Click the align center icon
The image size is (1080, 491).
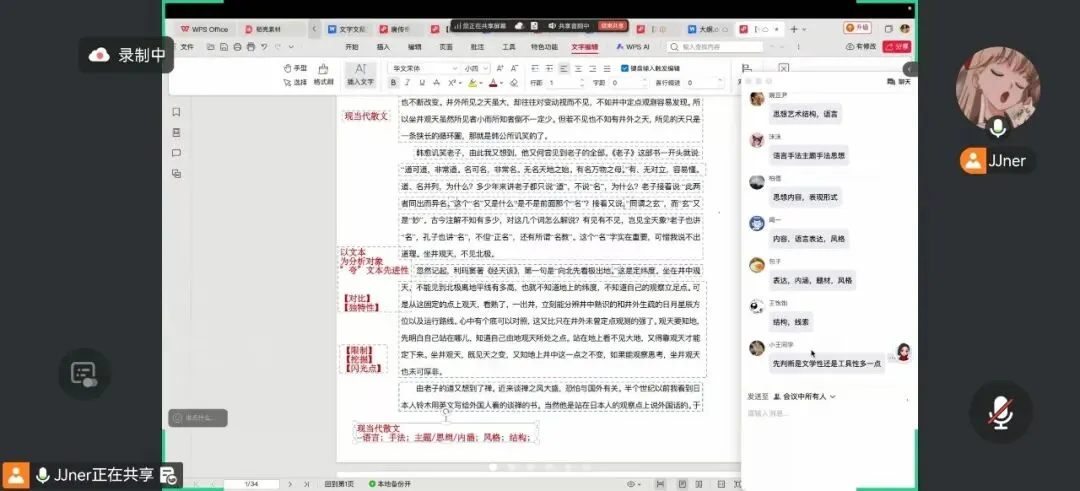point(579,68)
